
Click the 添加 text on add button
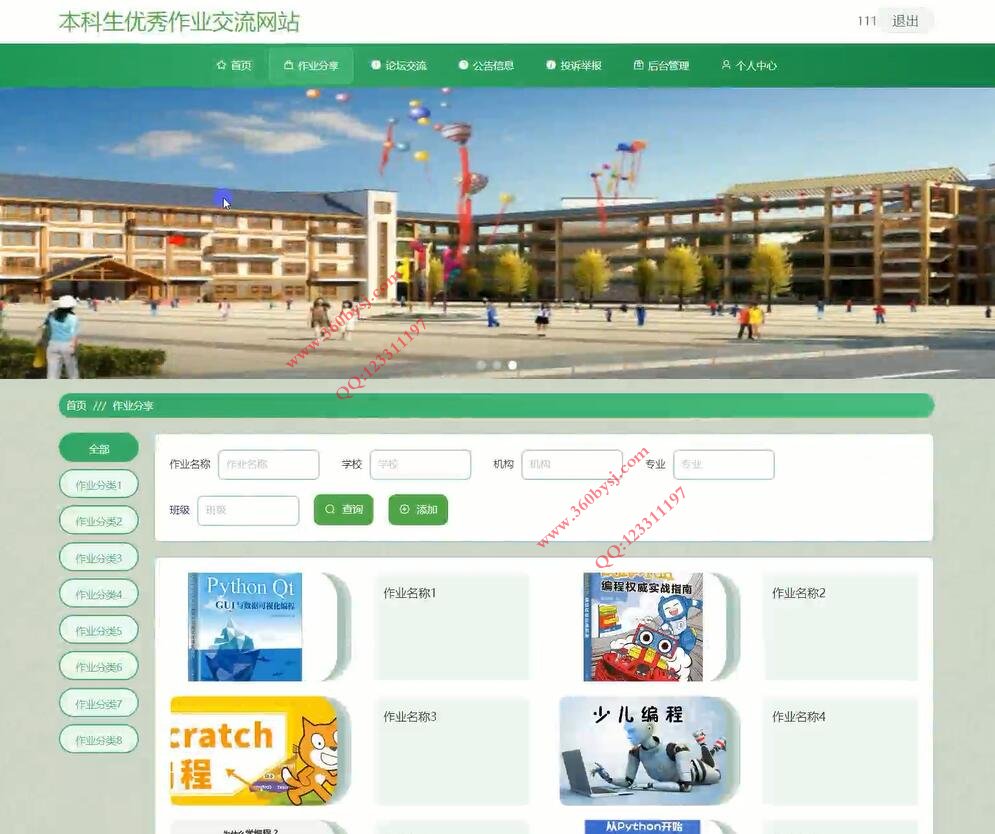tap(426, 510)
